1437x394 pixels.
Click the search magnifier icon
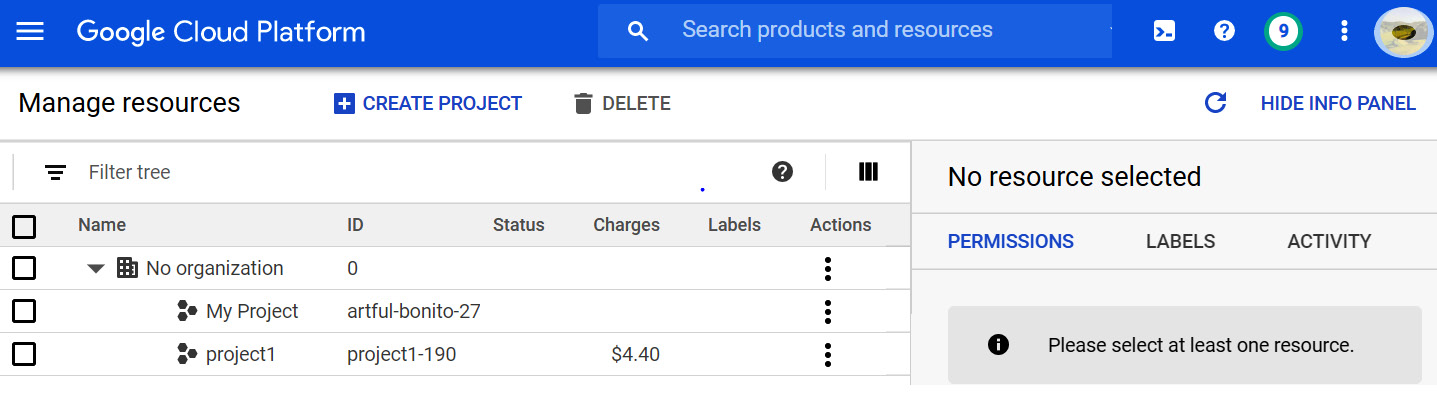[x=638, y=31]
